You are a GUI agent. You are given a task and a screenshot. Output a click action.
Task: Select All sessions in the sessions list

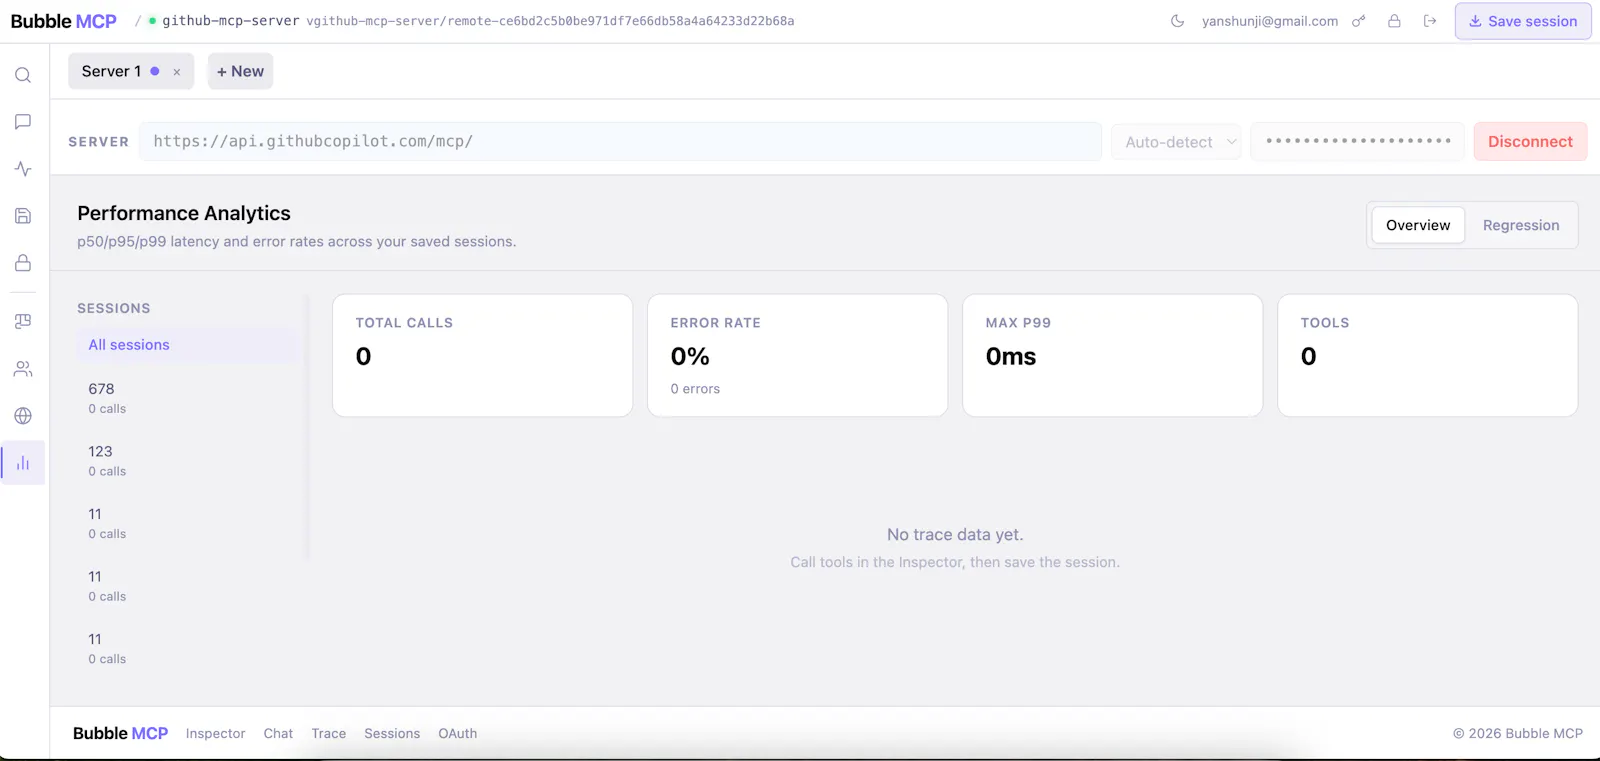click(187, 345)
